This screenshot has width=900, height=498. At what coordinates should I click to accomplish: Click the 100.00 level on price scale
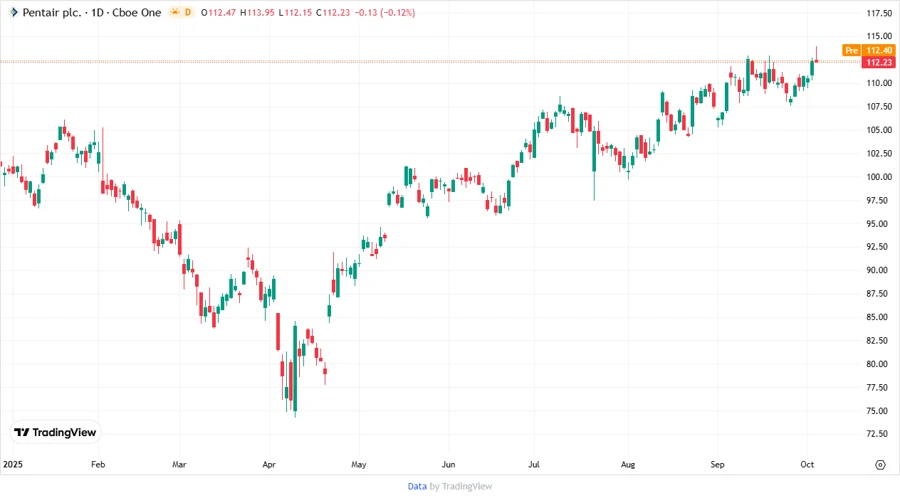pos(879,177)
